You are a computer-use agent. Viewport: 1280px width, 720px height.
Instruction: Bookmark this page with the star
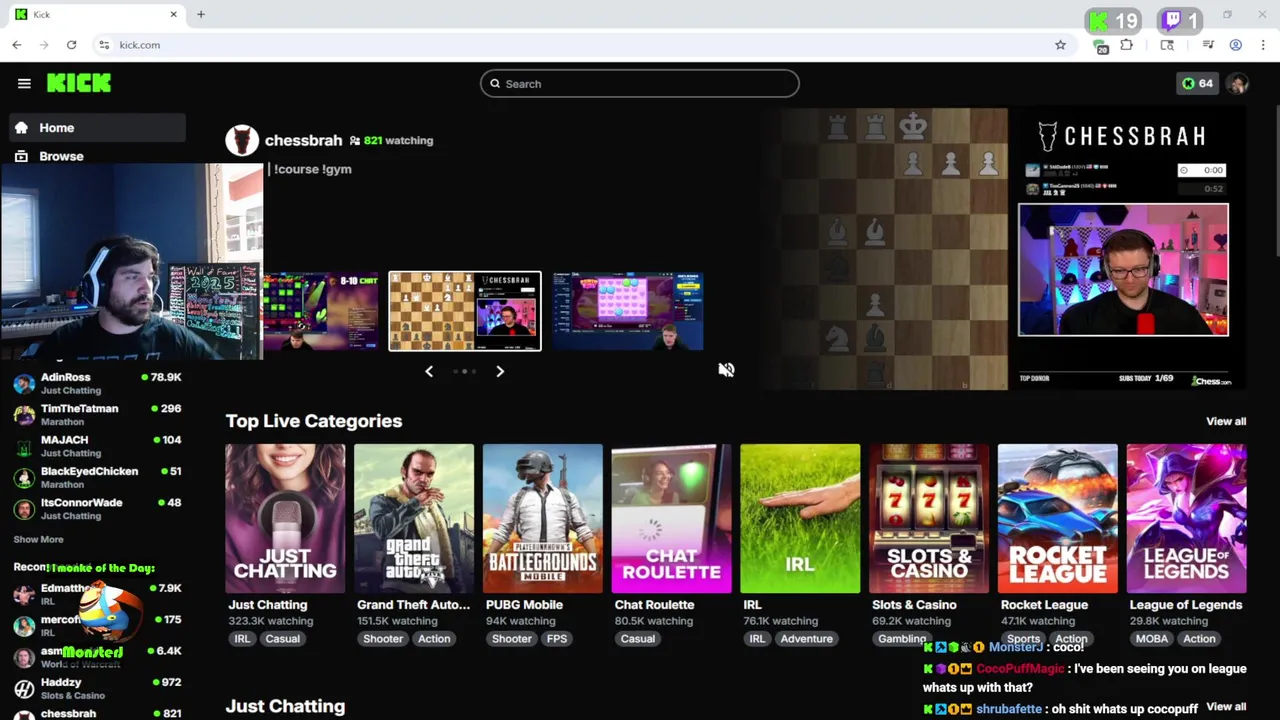1060,45
